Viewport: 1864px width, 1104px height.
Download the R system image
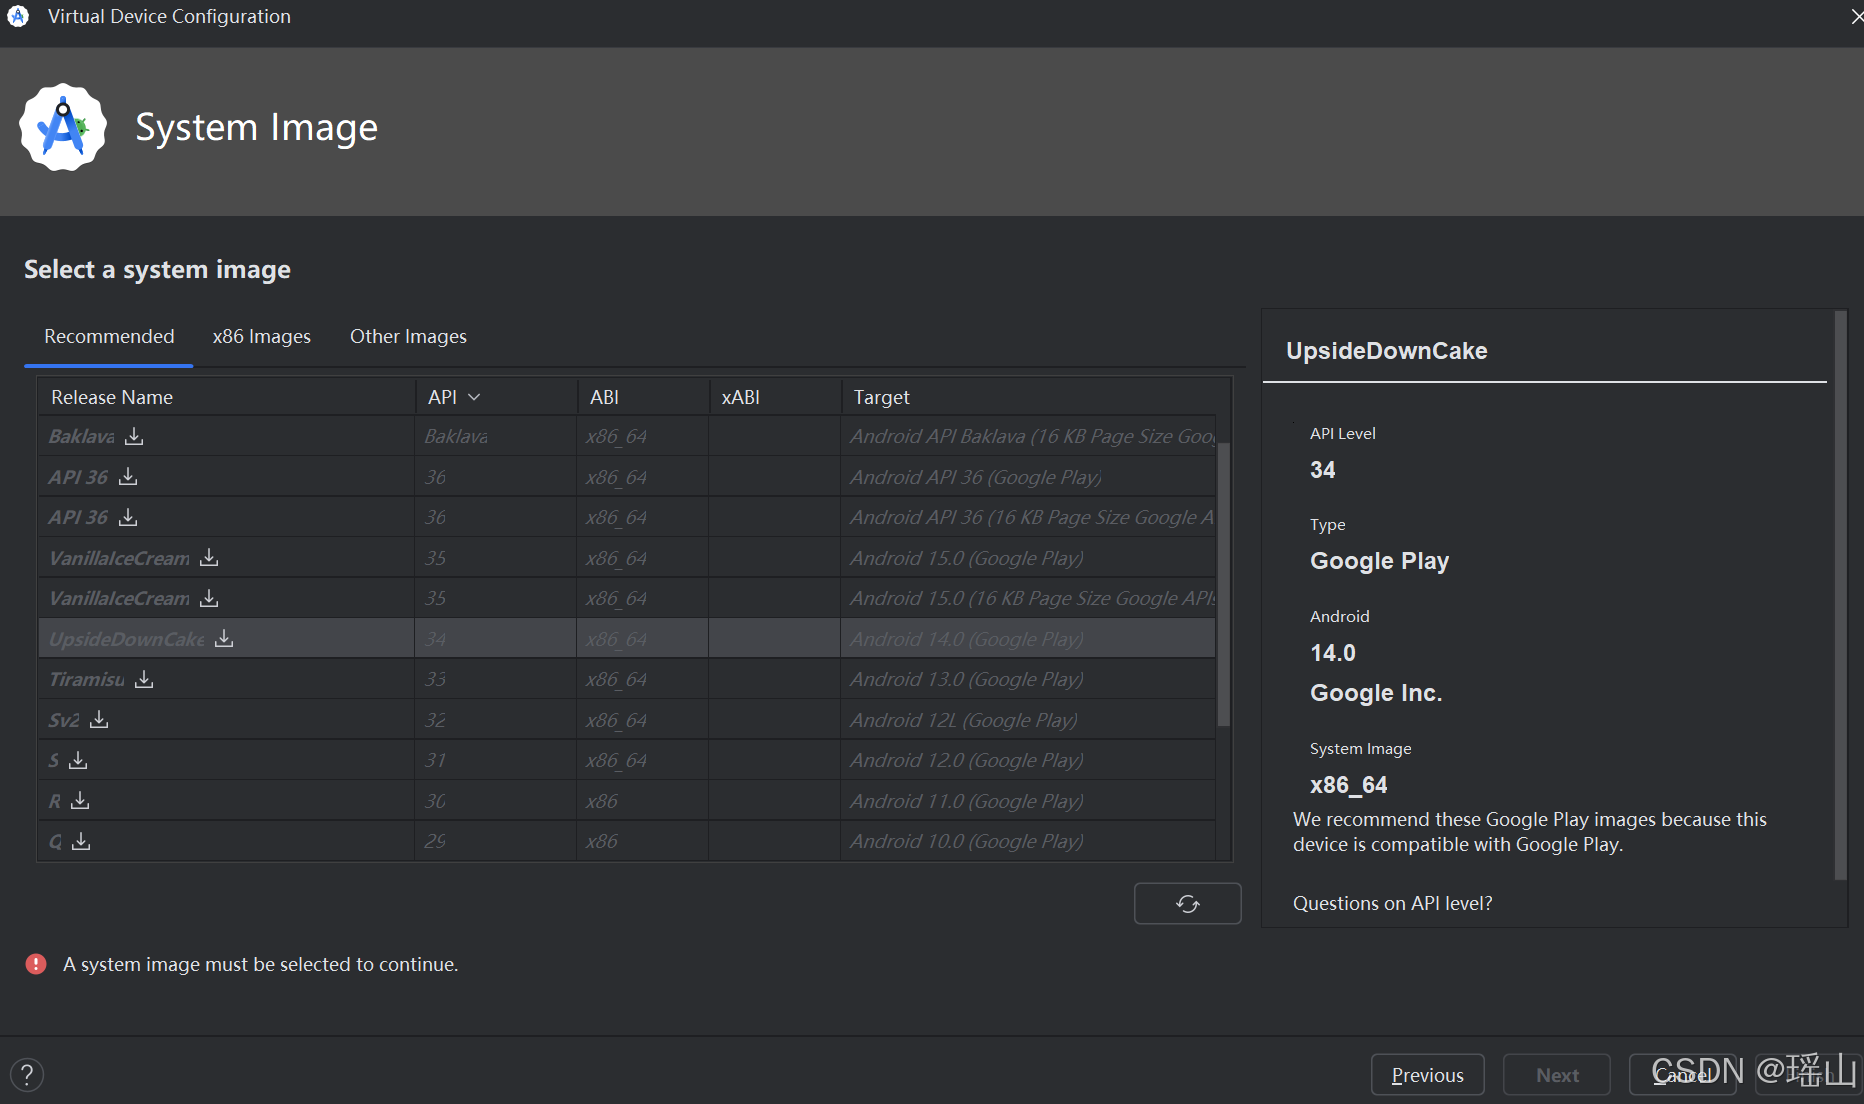[x=80, y=800]
